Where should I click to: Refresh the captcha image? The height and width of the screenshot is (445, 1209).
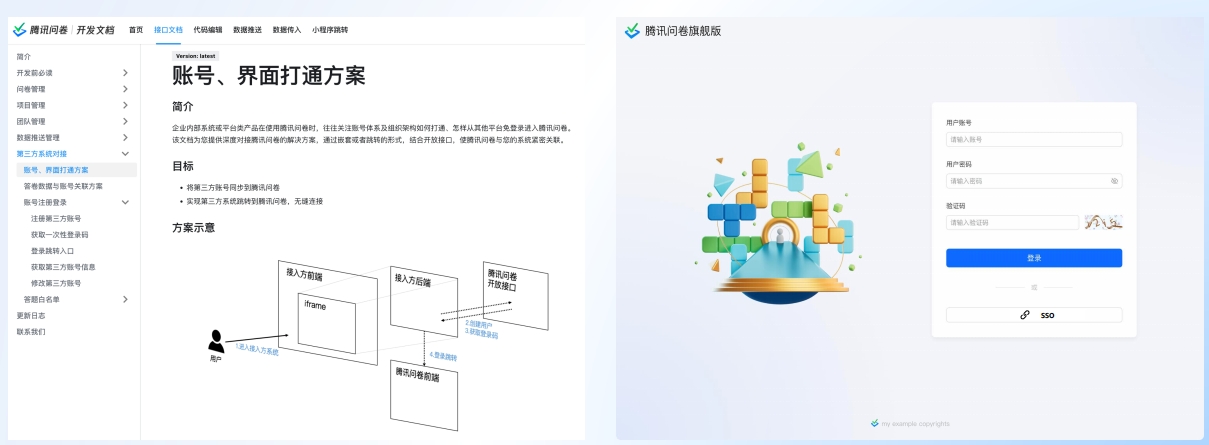tap(1103, 222)
